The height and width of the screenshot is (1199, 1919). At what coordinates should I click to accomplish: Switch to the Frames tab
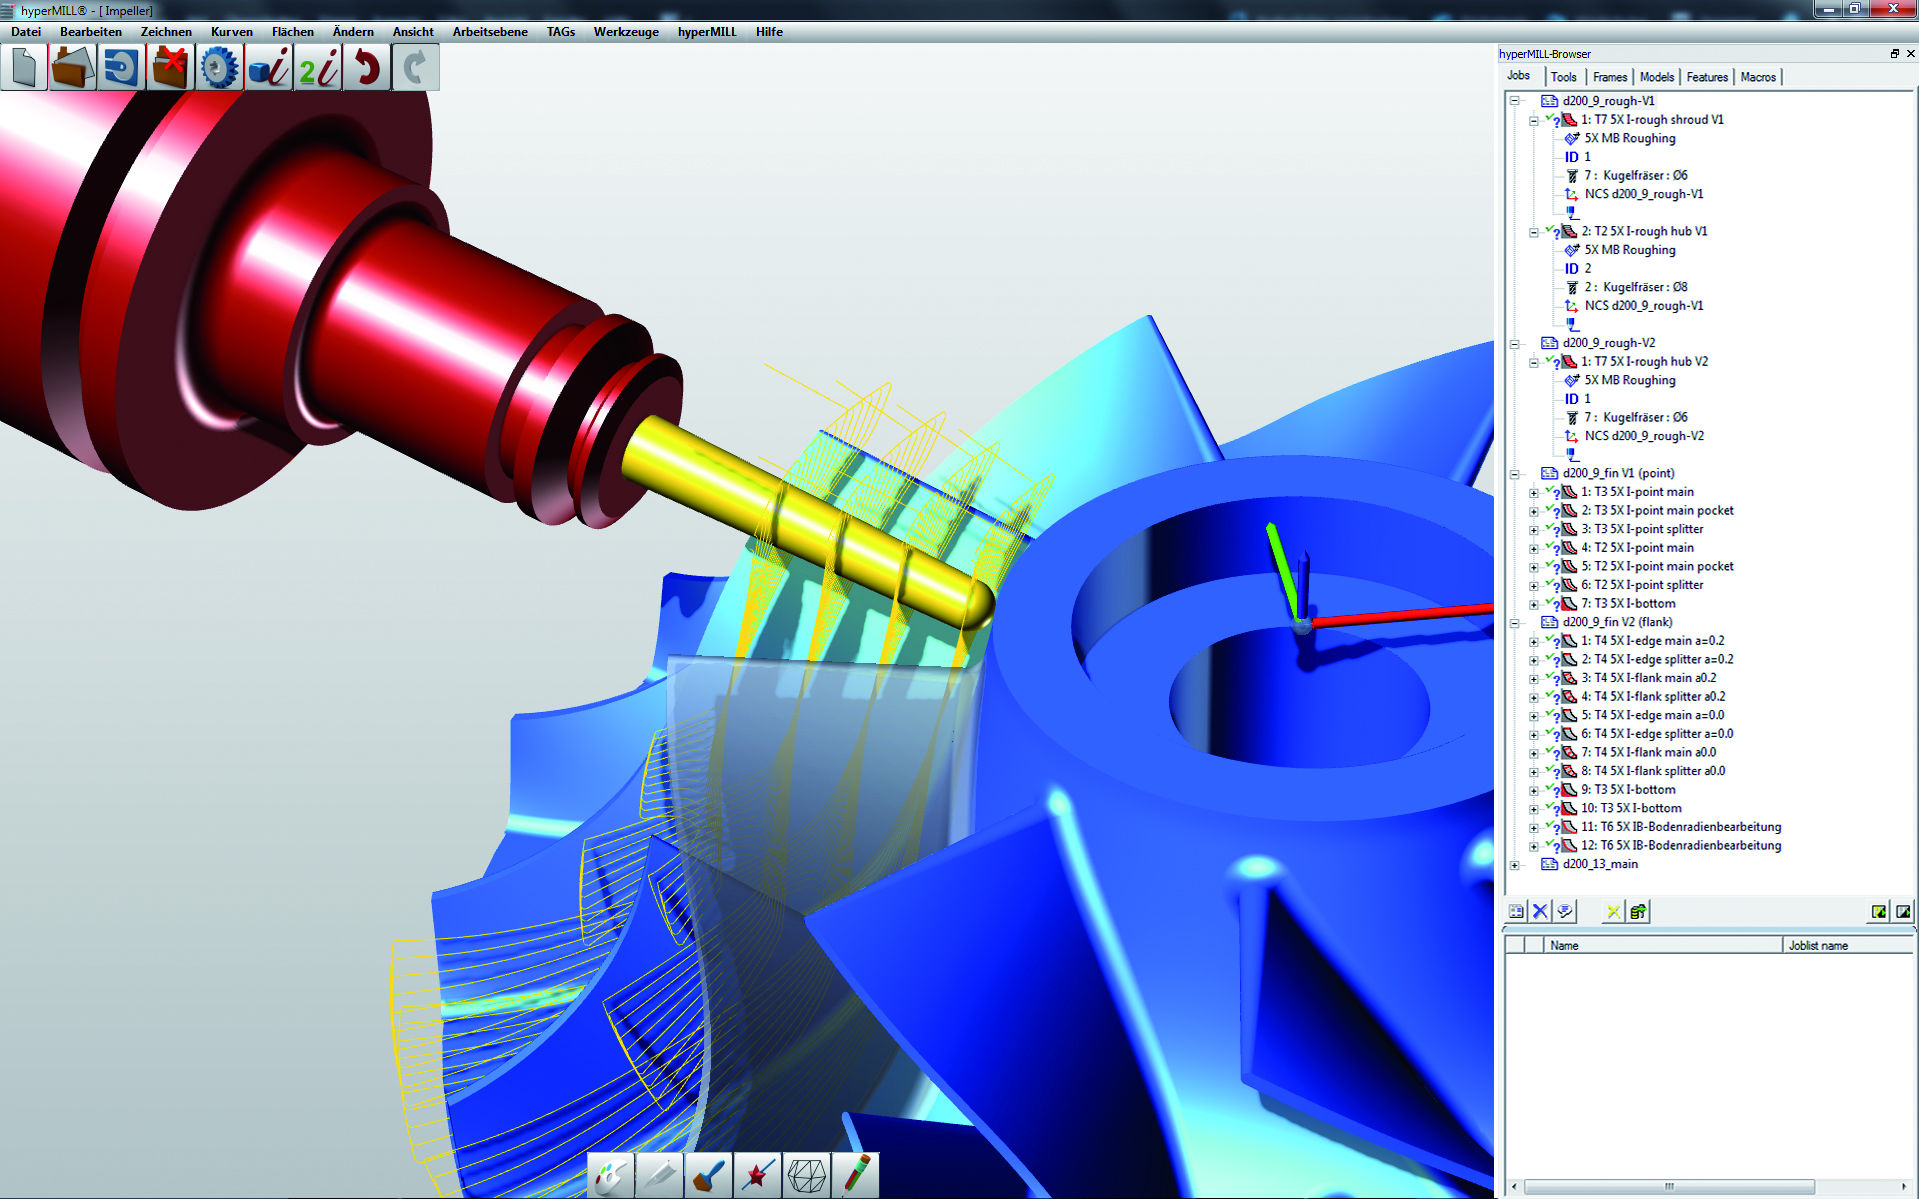click(x=1610, y=77)
